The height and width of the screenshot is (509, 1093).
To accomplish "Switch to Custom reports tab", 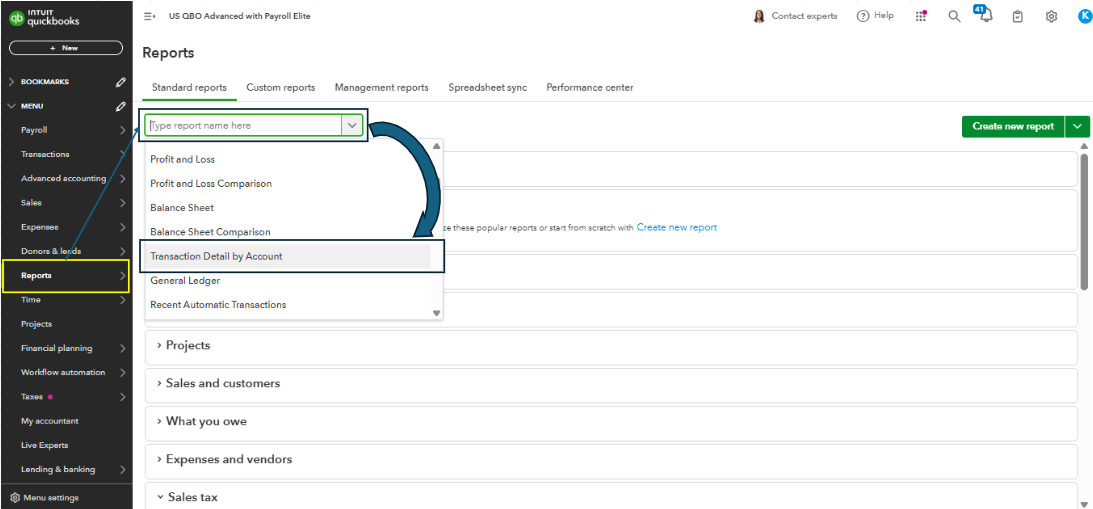I will pos(280,88).
